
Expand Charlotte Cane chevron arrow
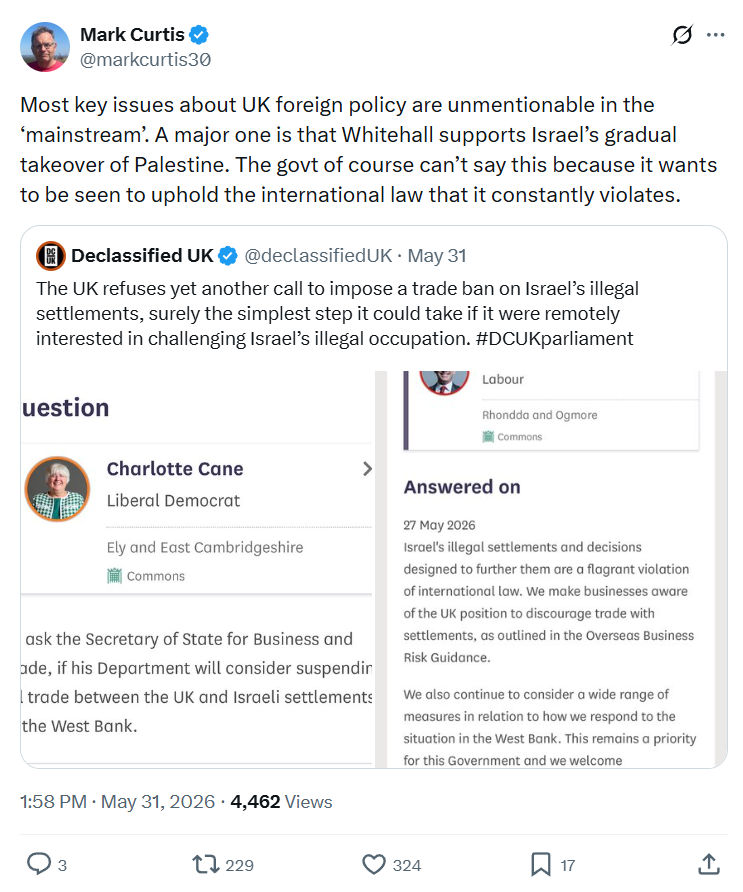pyautogui.click(x=367, y=469)
